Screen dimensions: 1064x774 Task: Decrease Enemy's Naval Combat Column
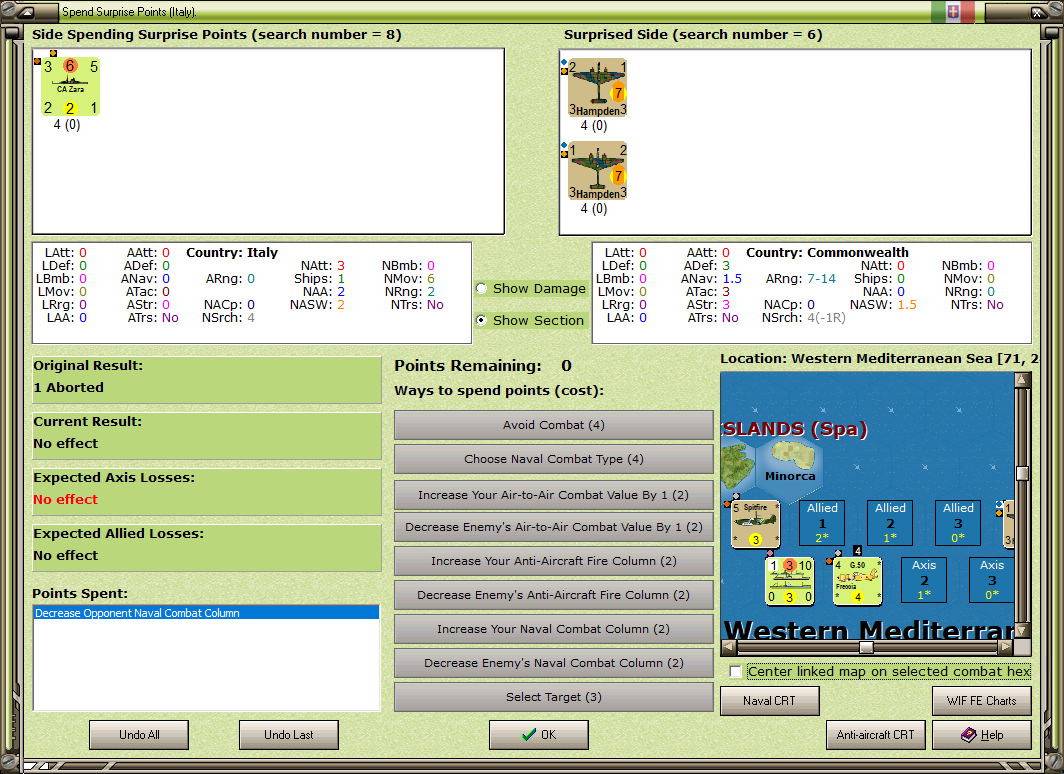pyautogui.click(x=554, y=663)
